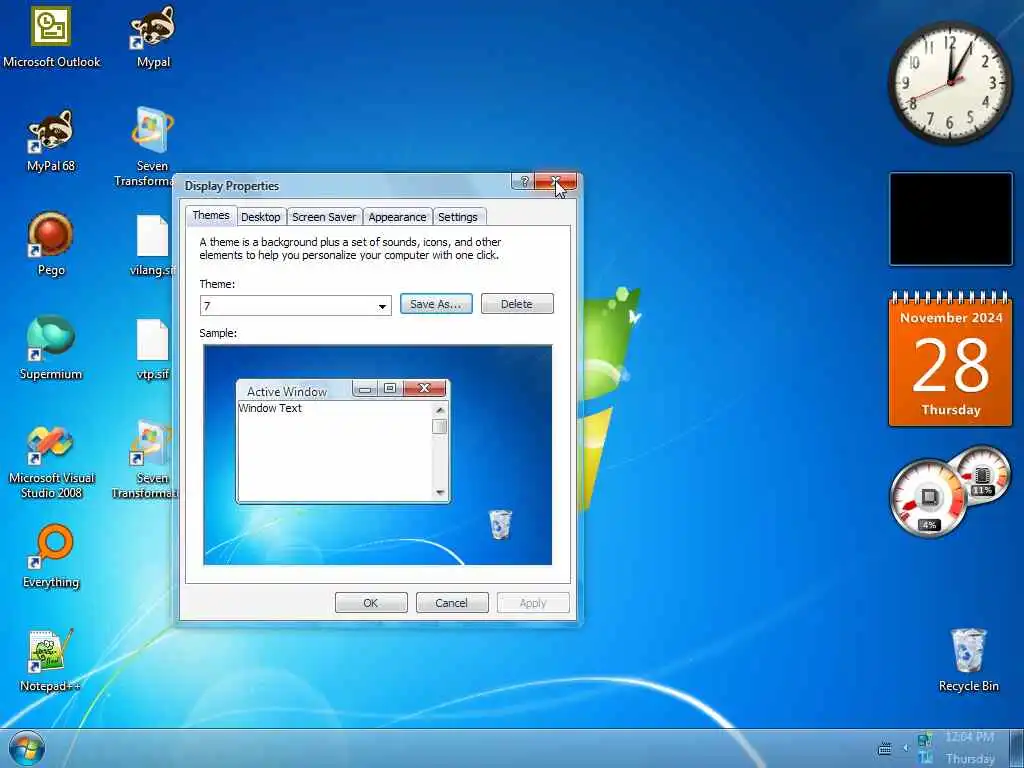Image resolution: width=1024 pixels, height=768 pixels.
Task: Select the Pego desktop shortcut
Action: [x=51, y=245]
